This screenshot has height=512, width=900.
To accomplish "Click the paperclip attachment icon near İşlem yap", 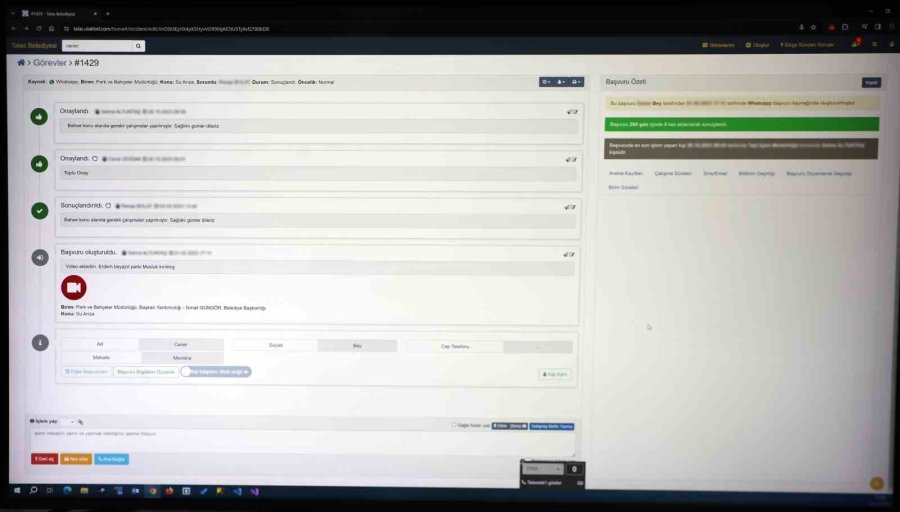I will click(x=81, y=422).
